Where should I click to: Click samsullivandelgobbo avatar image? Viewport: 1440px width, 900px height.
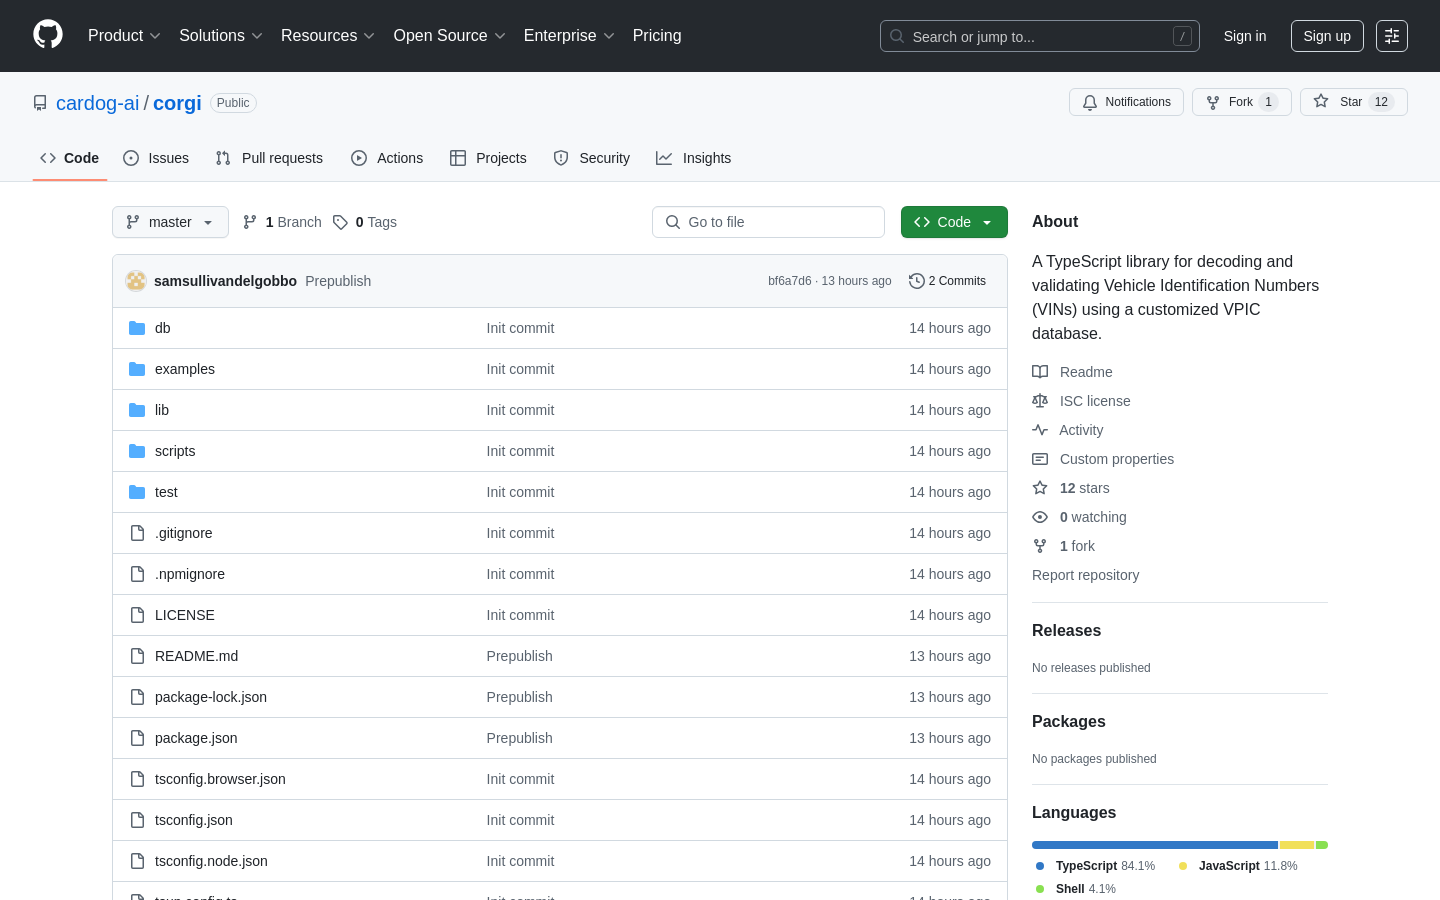136,281
